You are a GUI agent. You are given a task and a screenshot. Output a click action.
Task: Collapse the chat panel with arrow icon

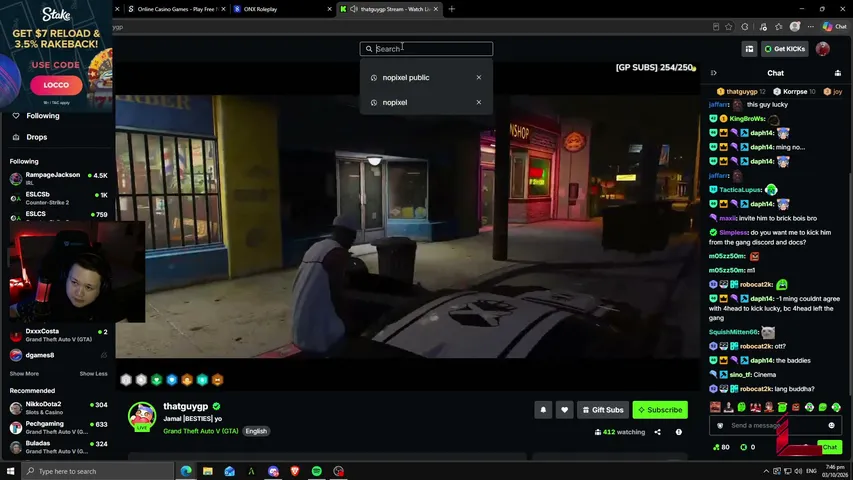(x=714, y=73)
